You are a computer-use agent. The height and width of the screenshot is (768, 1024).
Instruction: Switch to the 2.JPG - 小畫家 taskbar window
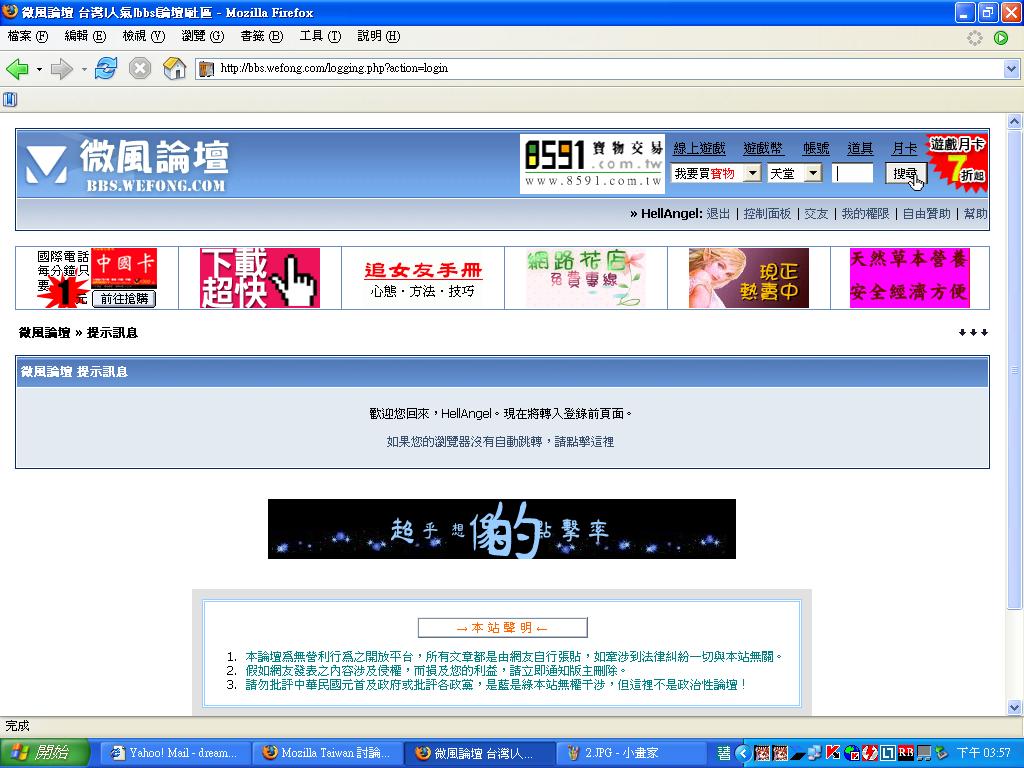tap(632, 753)
